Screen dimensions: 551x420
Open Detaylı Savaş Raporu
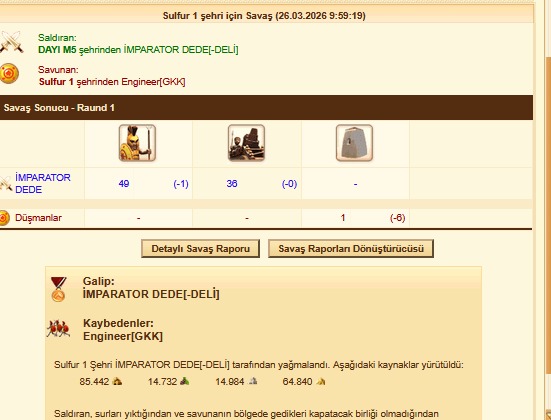pos(200,248)
